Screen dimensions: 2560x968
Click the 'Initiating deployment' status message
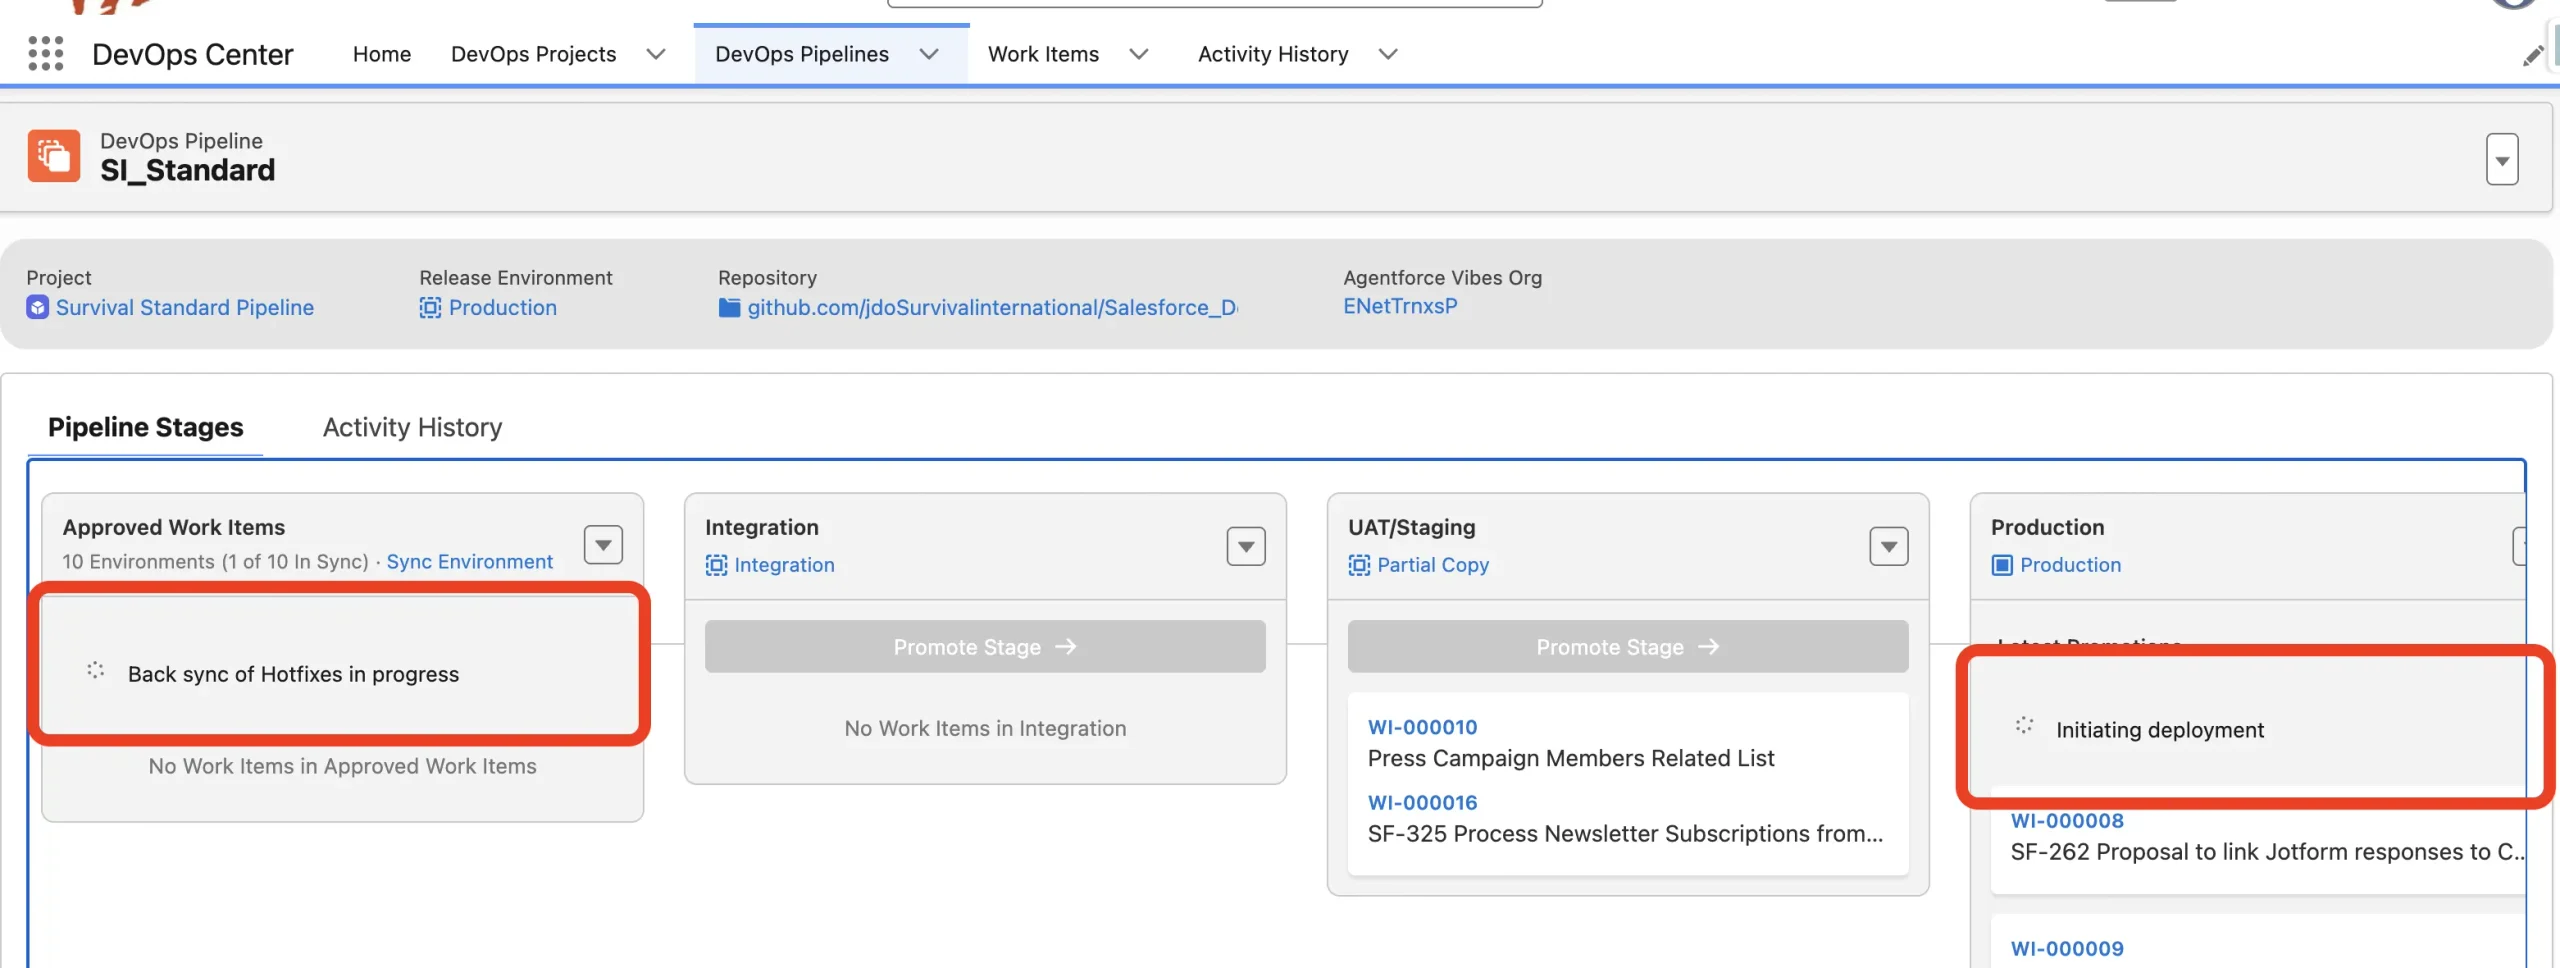2160,730
